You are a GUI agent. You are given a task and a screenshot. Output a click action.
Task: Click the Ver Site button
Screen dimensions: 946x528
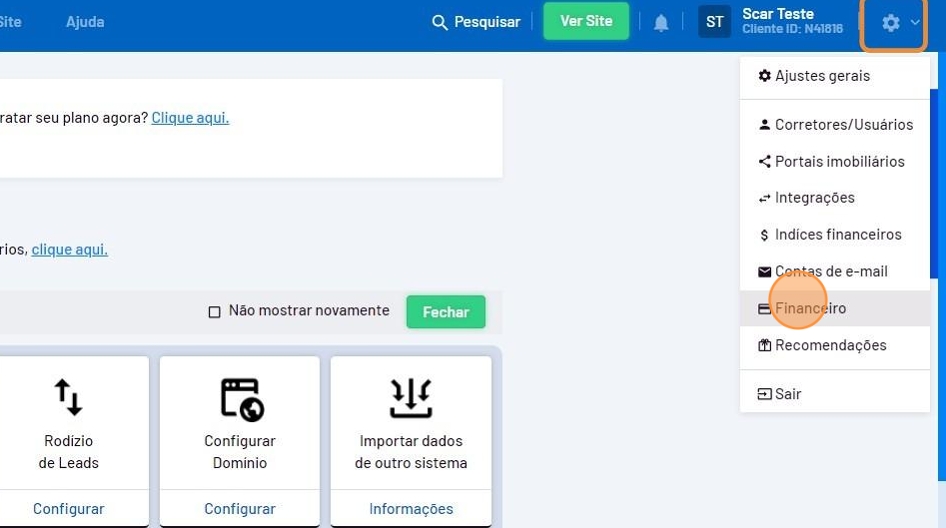pyautogui.click(x=586, y=21)
